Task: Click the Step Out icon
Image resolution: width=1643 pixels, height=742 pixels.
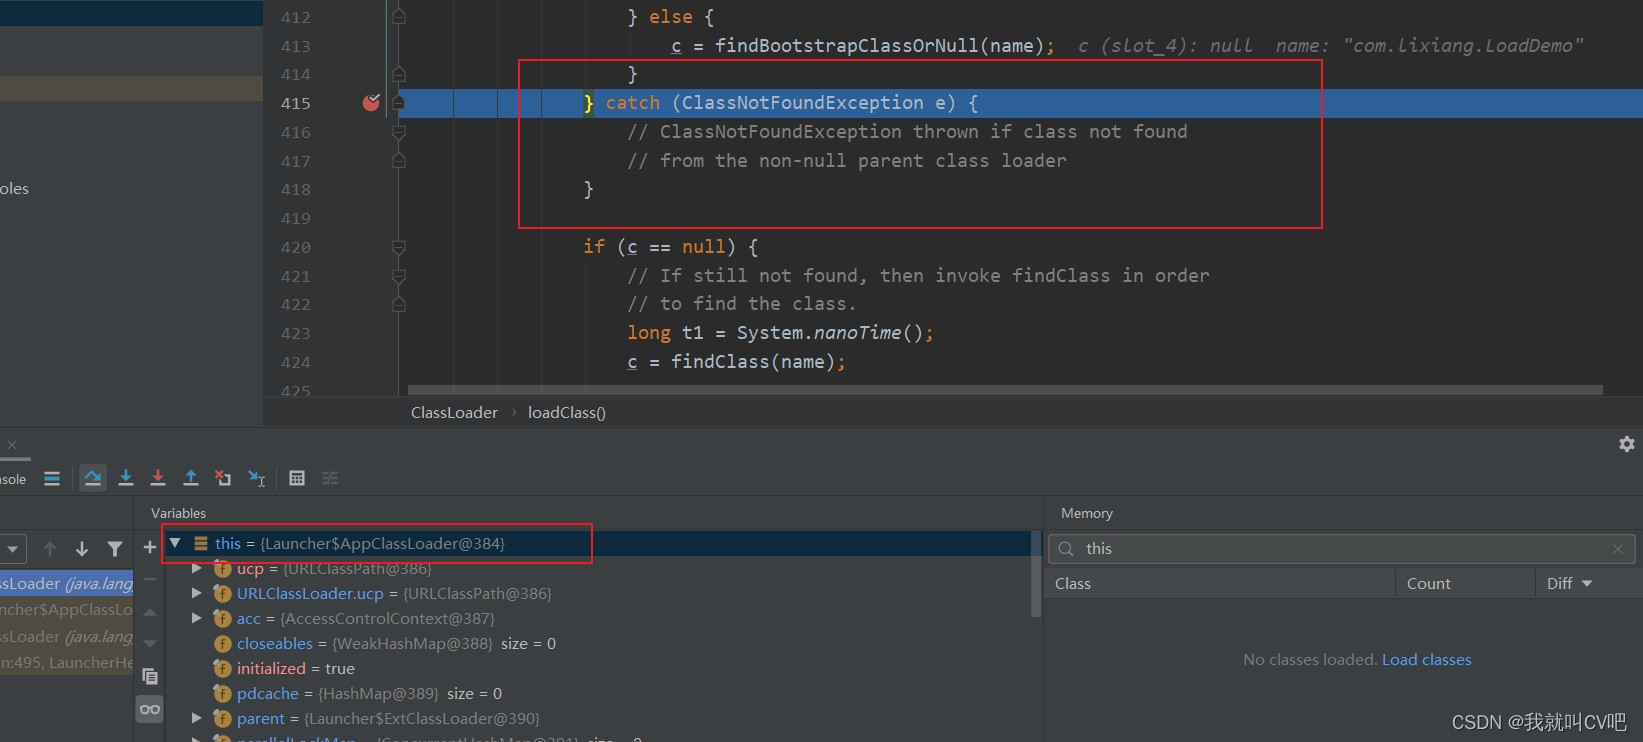Action: click(191, 478)
